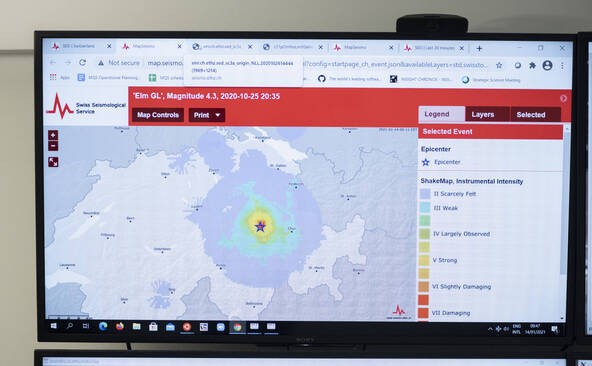Click the Selected Event header
This screenshot has width=592, height=366.
click(490, 131)
